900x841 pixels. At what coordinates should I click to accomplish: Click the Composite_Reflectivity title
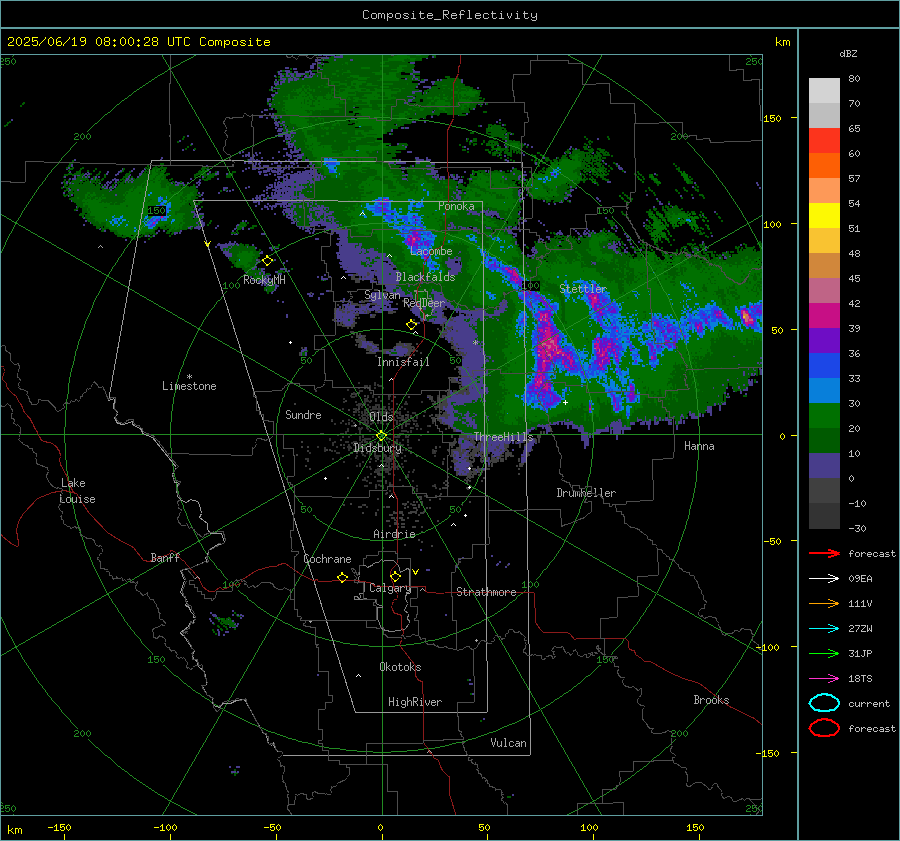click(x=449, y=15)
